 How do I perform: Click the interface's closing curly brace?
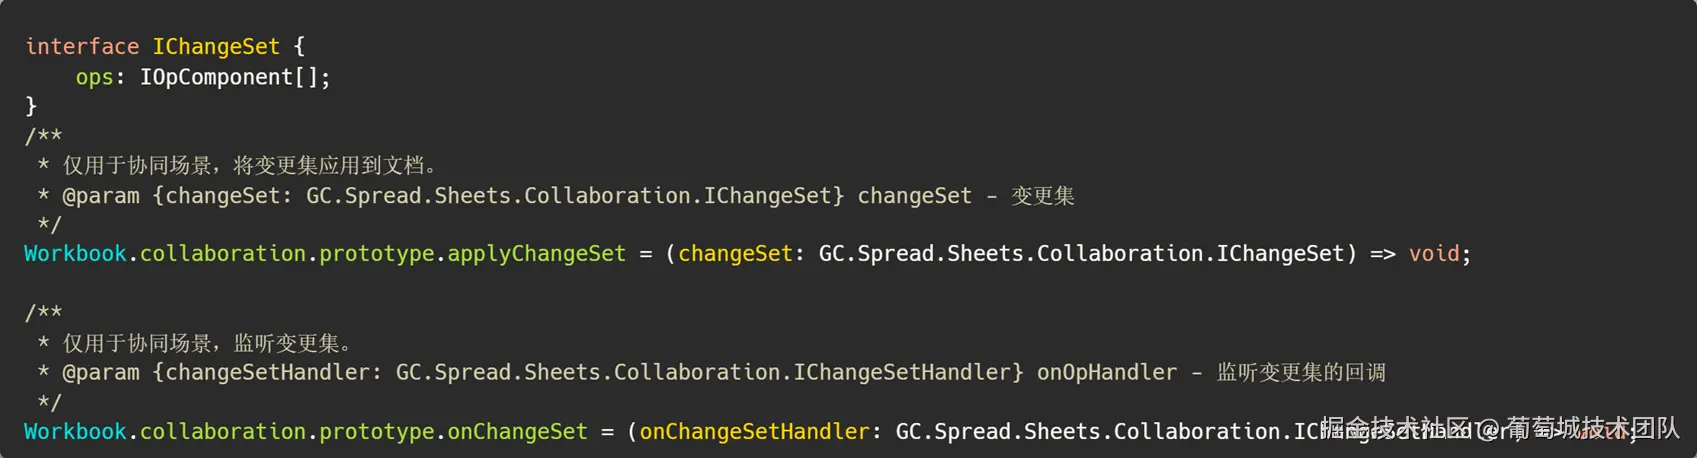[x=31, y=106]
